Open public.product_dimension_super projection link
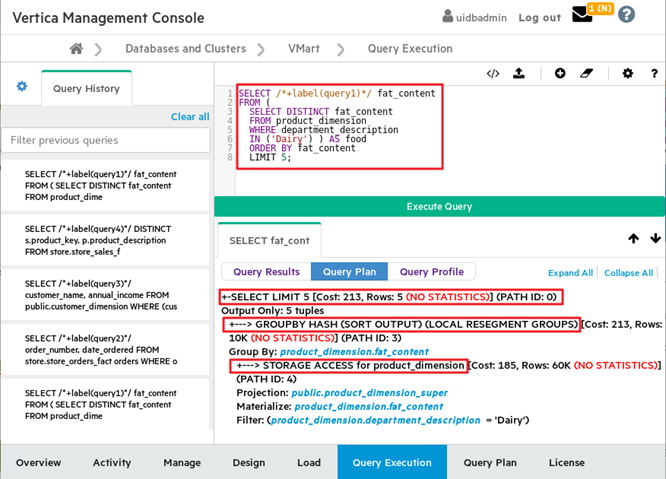The width and height of the screenshot is (666, 479). tap(370, 393)
